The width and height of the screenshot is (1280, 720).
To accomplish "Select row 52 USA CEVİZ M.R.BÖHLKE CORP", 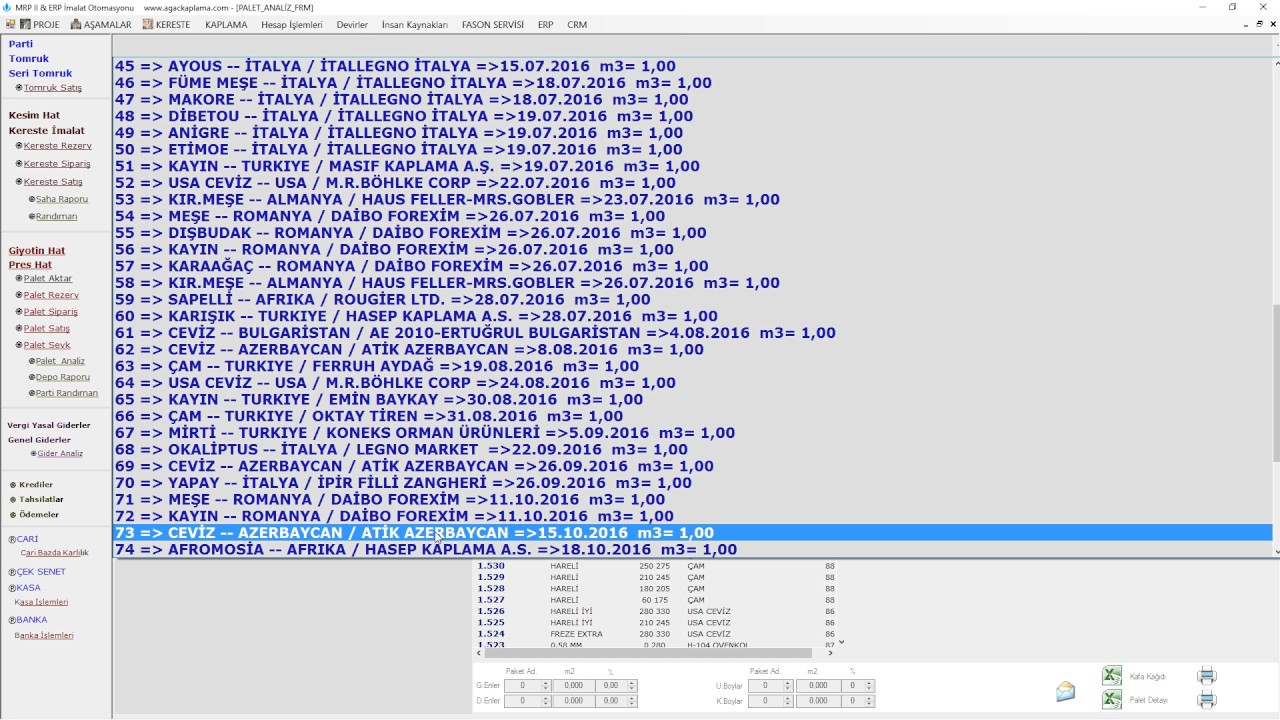I will coord(692,183).
